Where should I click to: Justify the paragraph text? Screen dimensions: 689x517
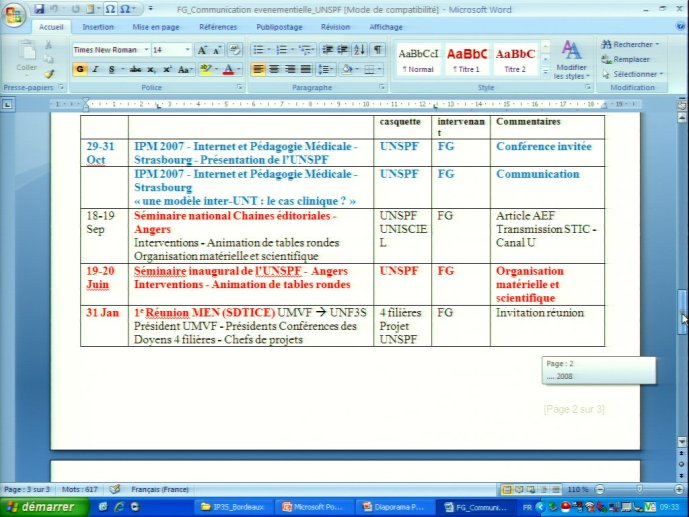305,69
